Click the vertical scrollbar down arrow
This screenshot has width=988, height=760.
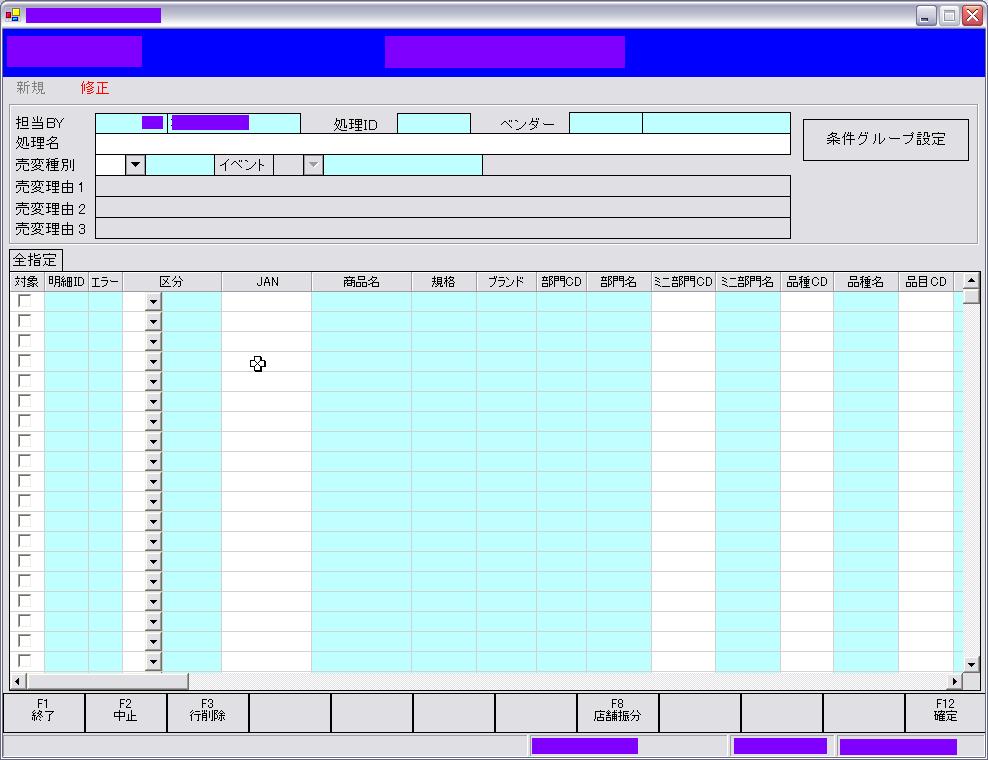(x=971, y=664)
